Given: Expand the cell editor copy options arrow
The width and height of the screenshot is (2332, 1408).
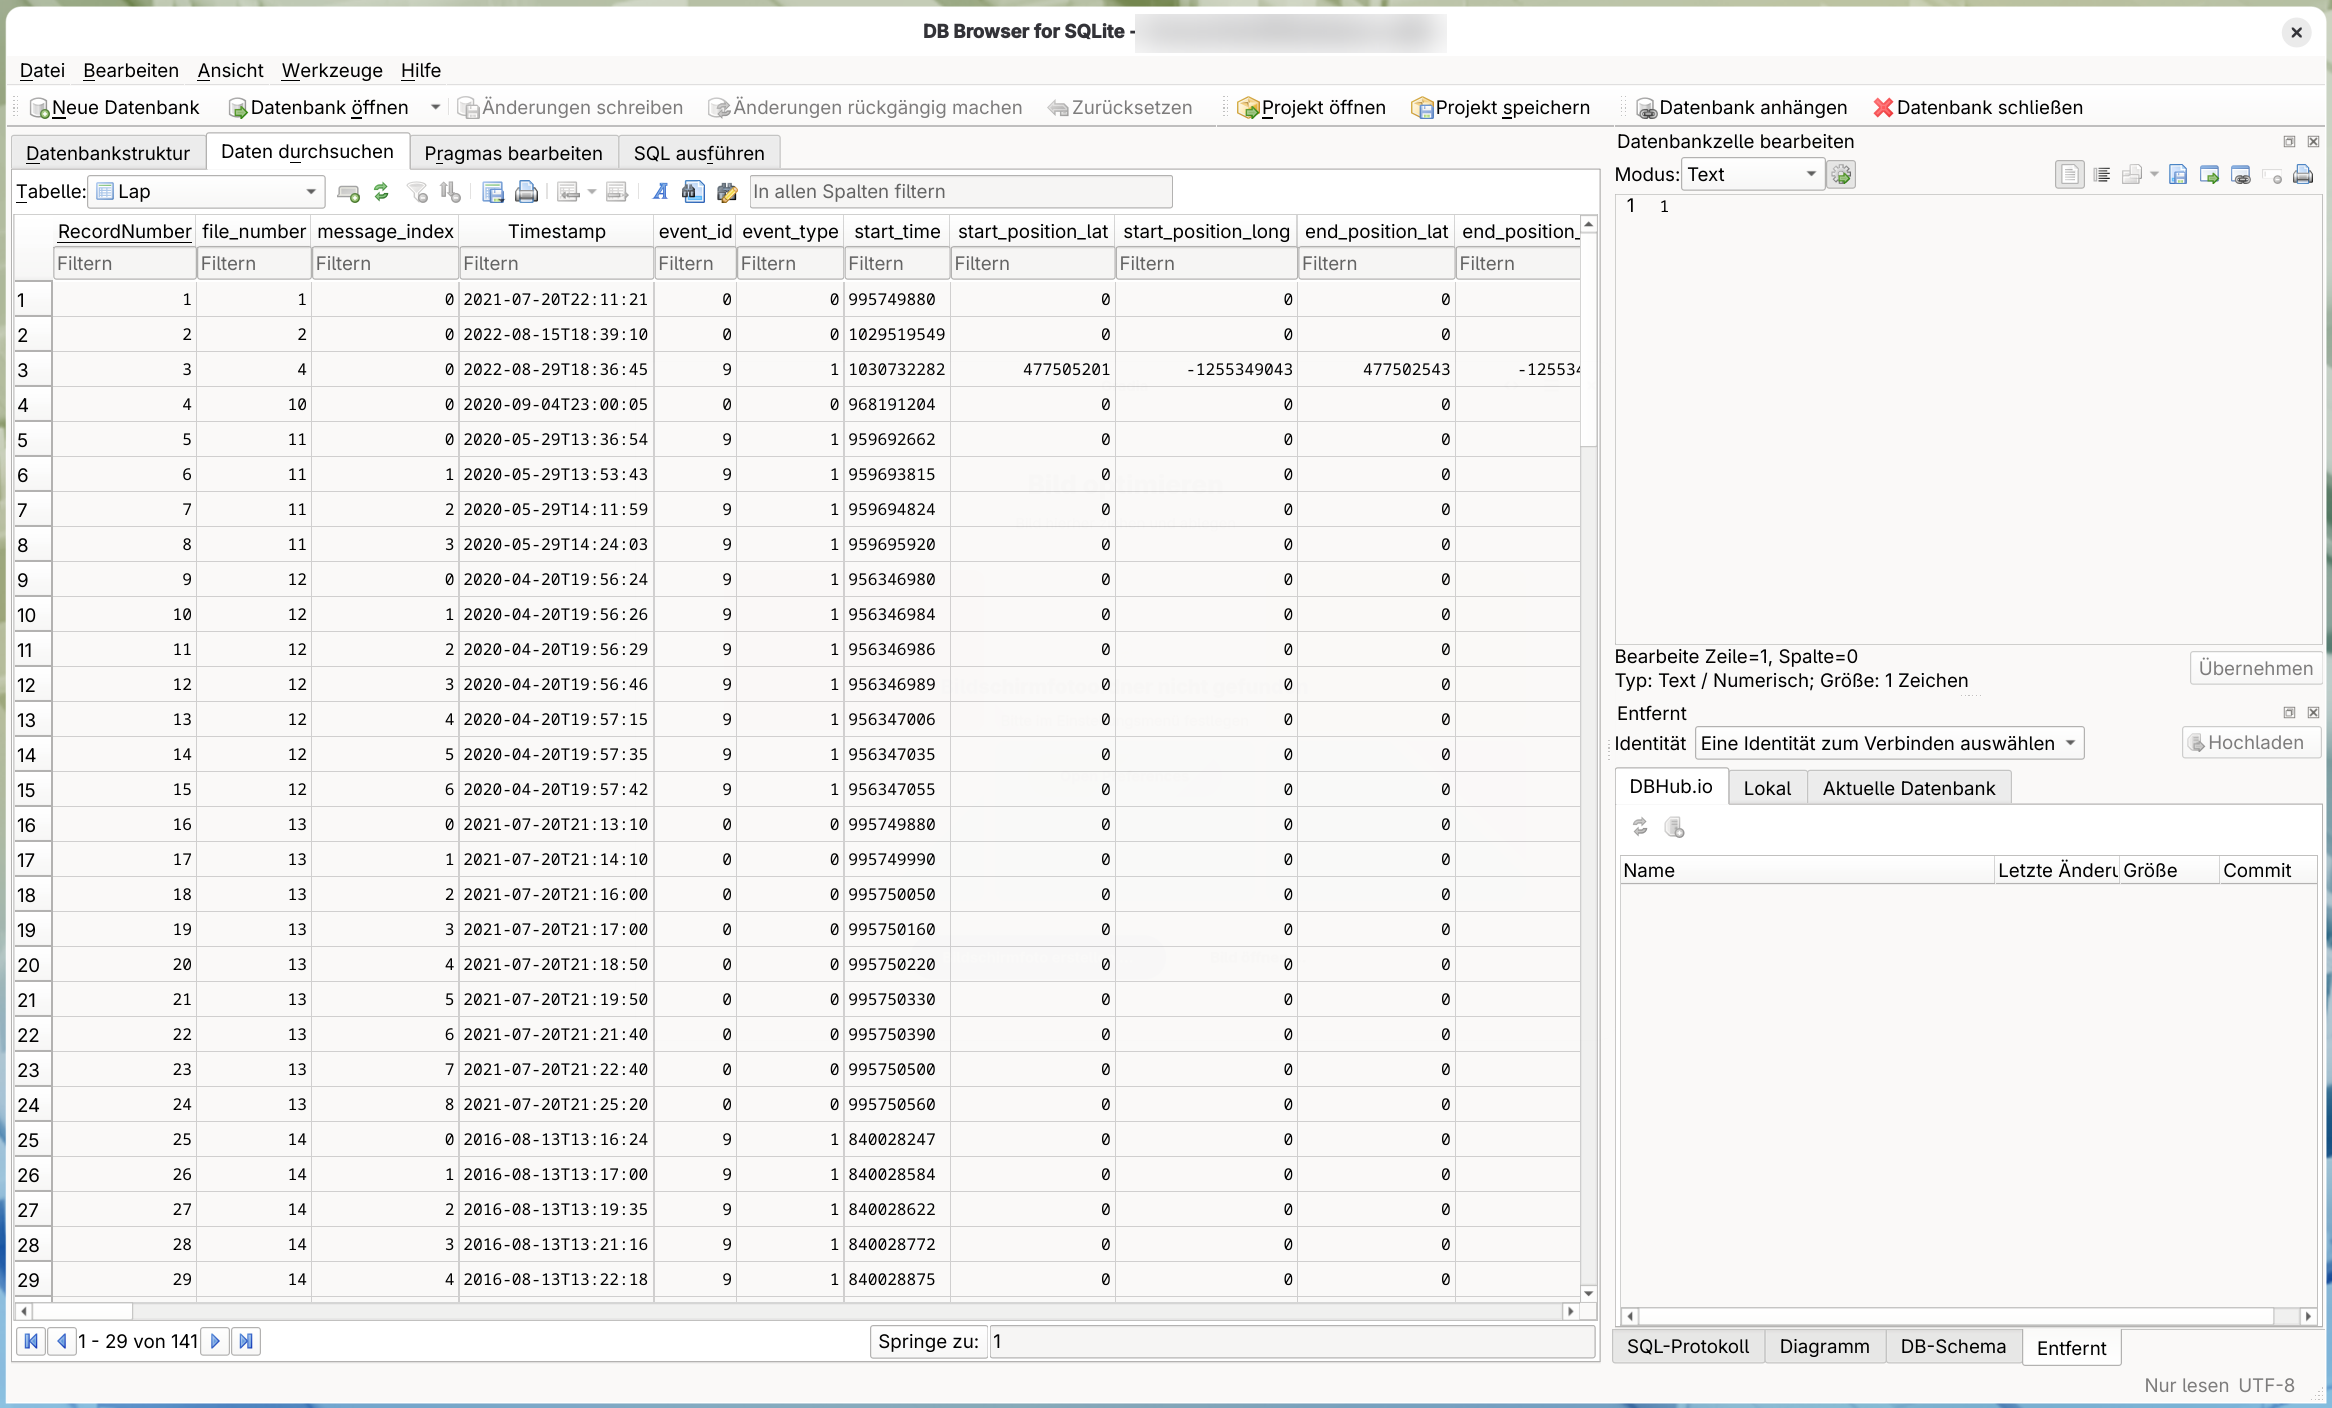Looking at the screenshot, I should pos(2154,175).
